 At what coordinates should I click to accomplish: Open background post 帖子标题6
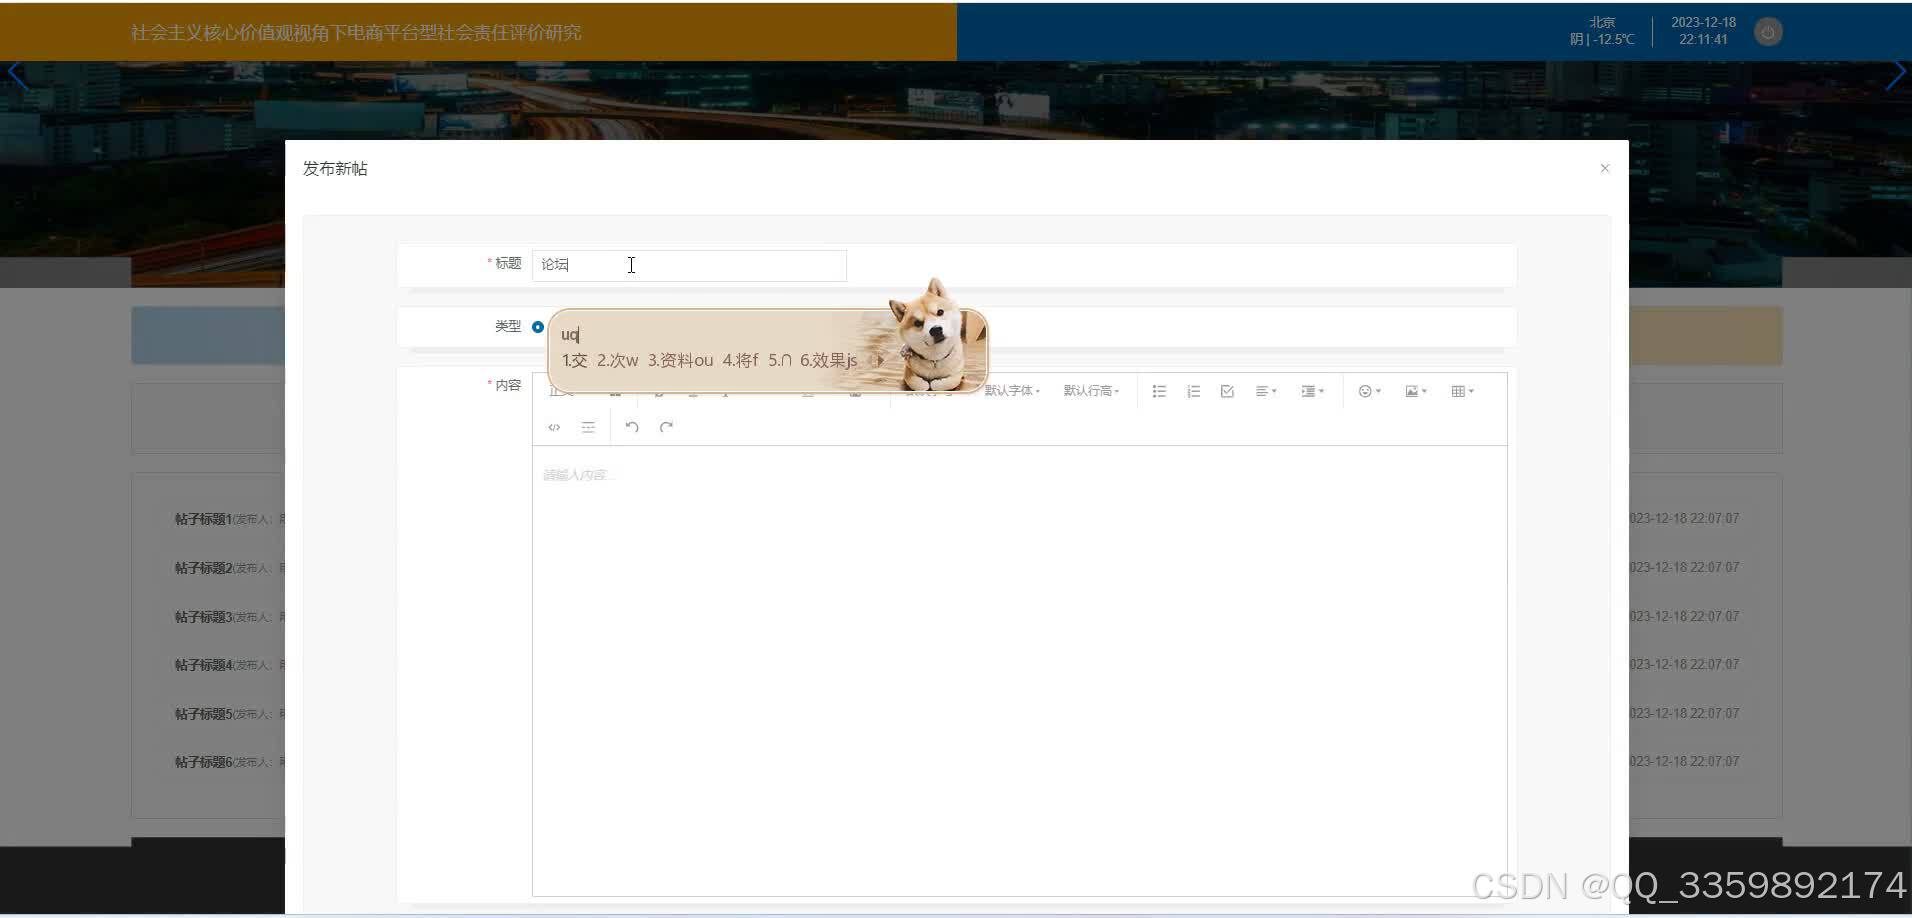[203, 762]
